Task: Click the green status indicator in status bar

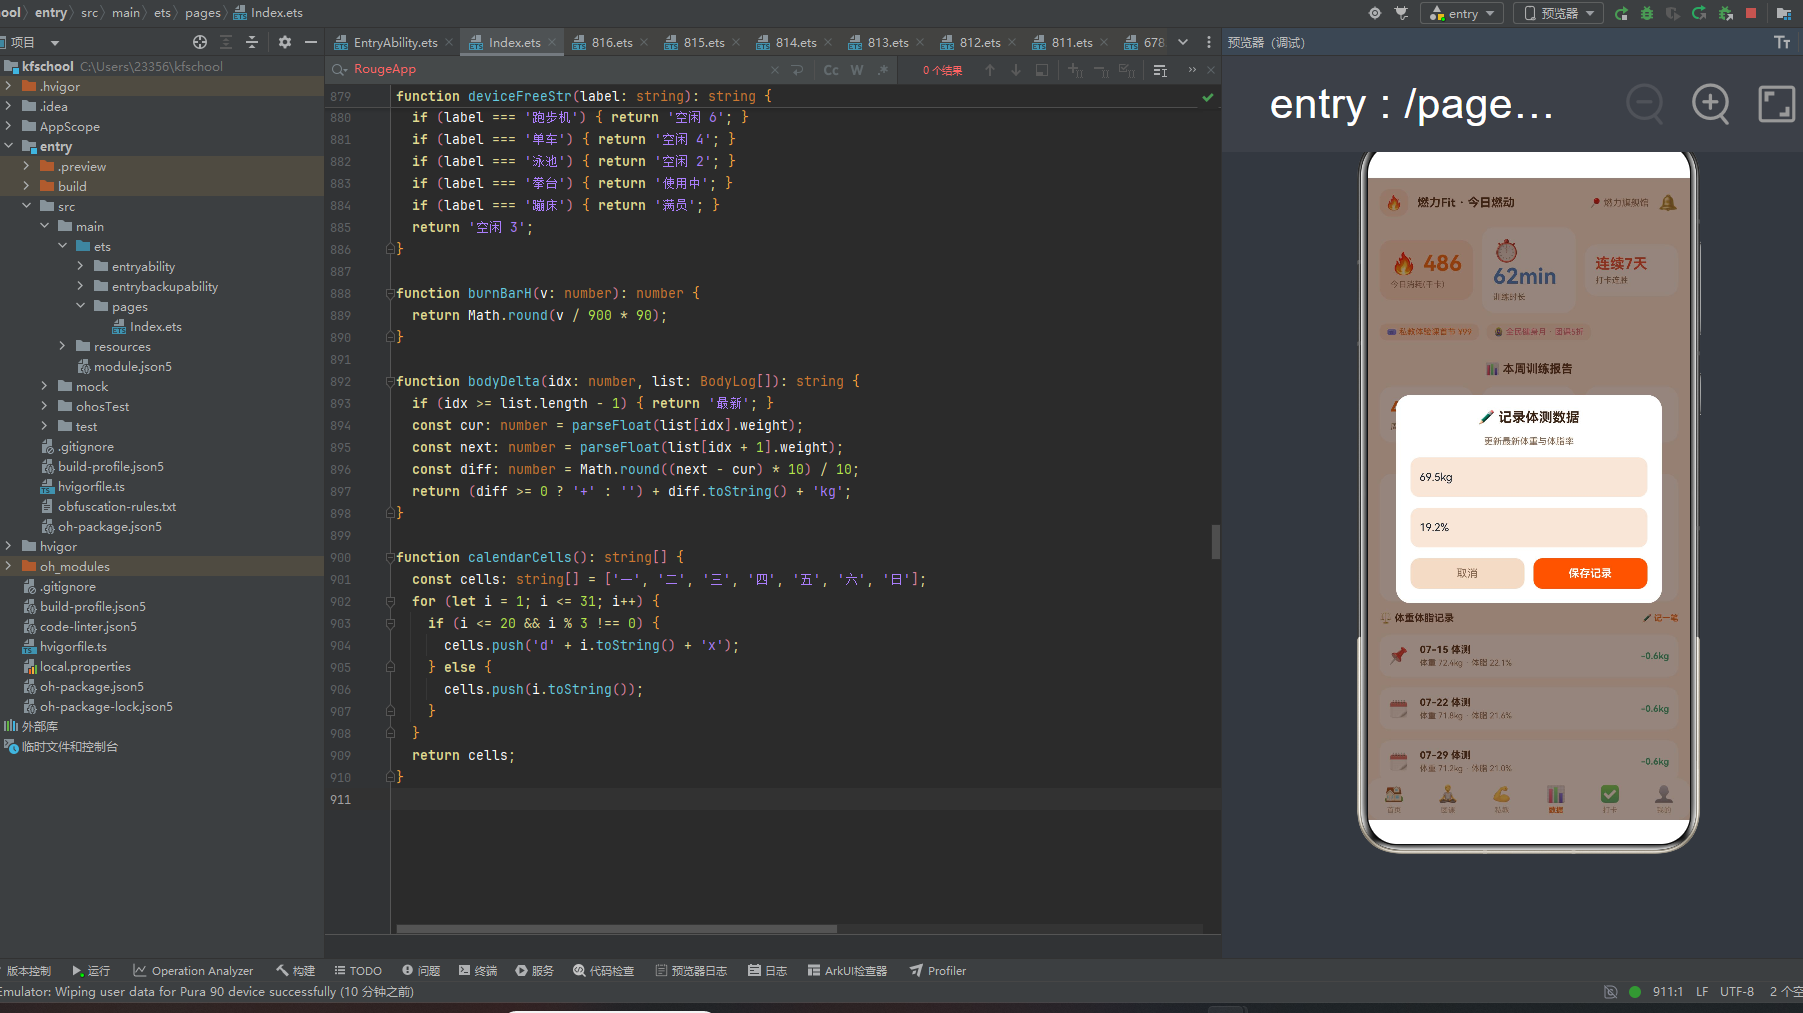Action: (1635, 992)
